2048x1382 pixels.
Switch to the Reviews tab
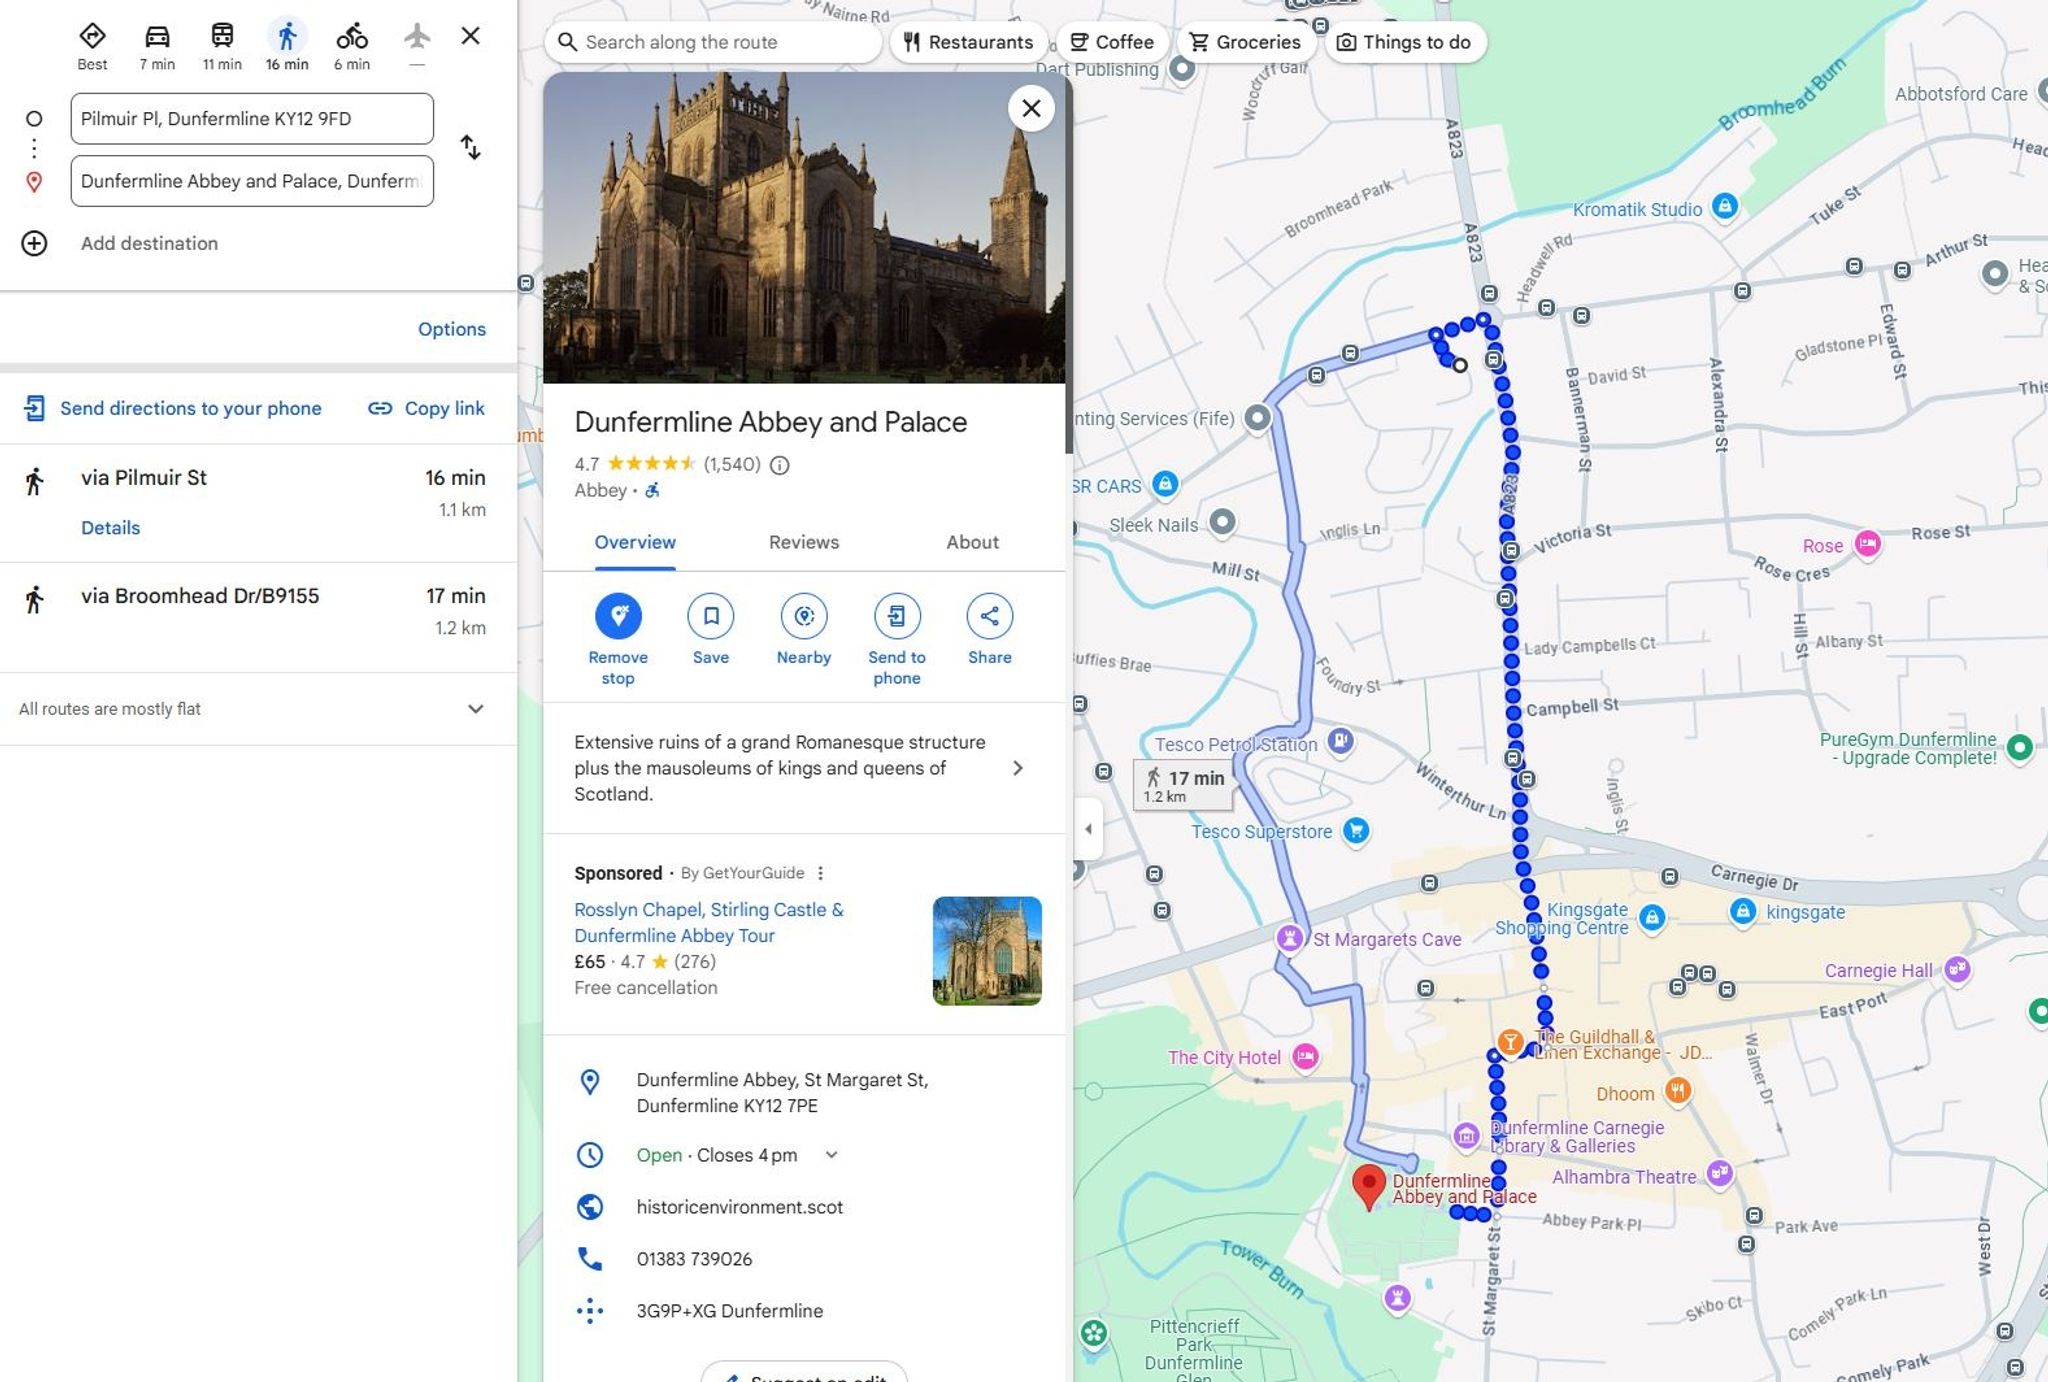(804, 542)
